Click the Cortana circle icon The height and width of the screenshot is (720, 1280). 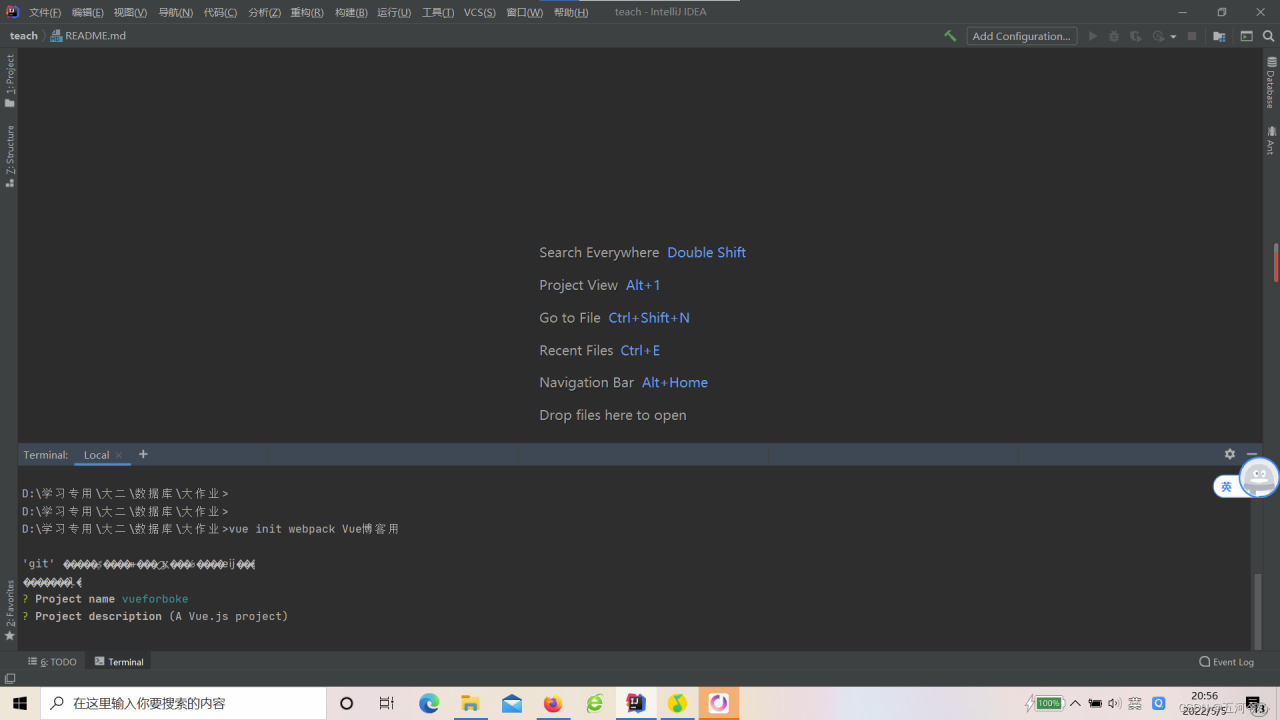[346, 703]
